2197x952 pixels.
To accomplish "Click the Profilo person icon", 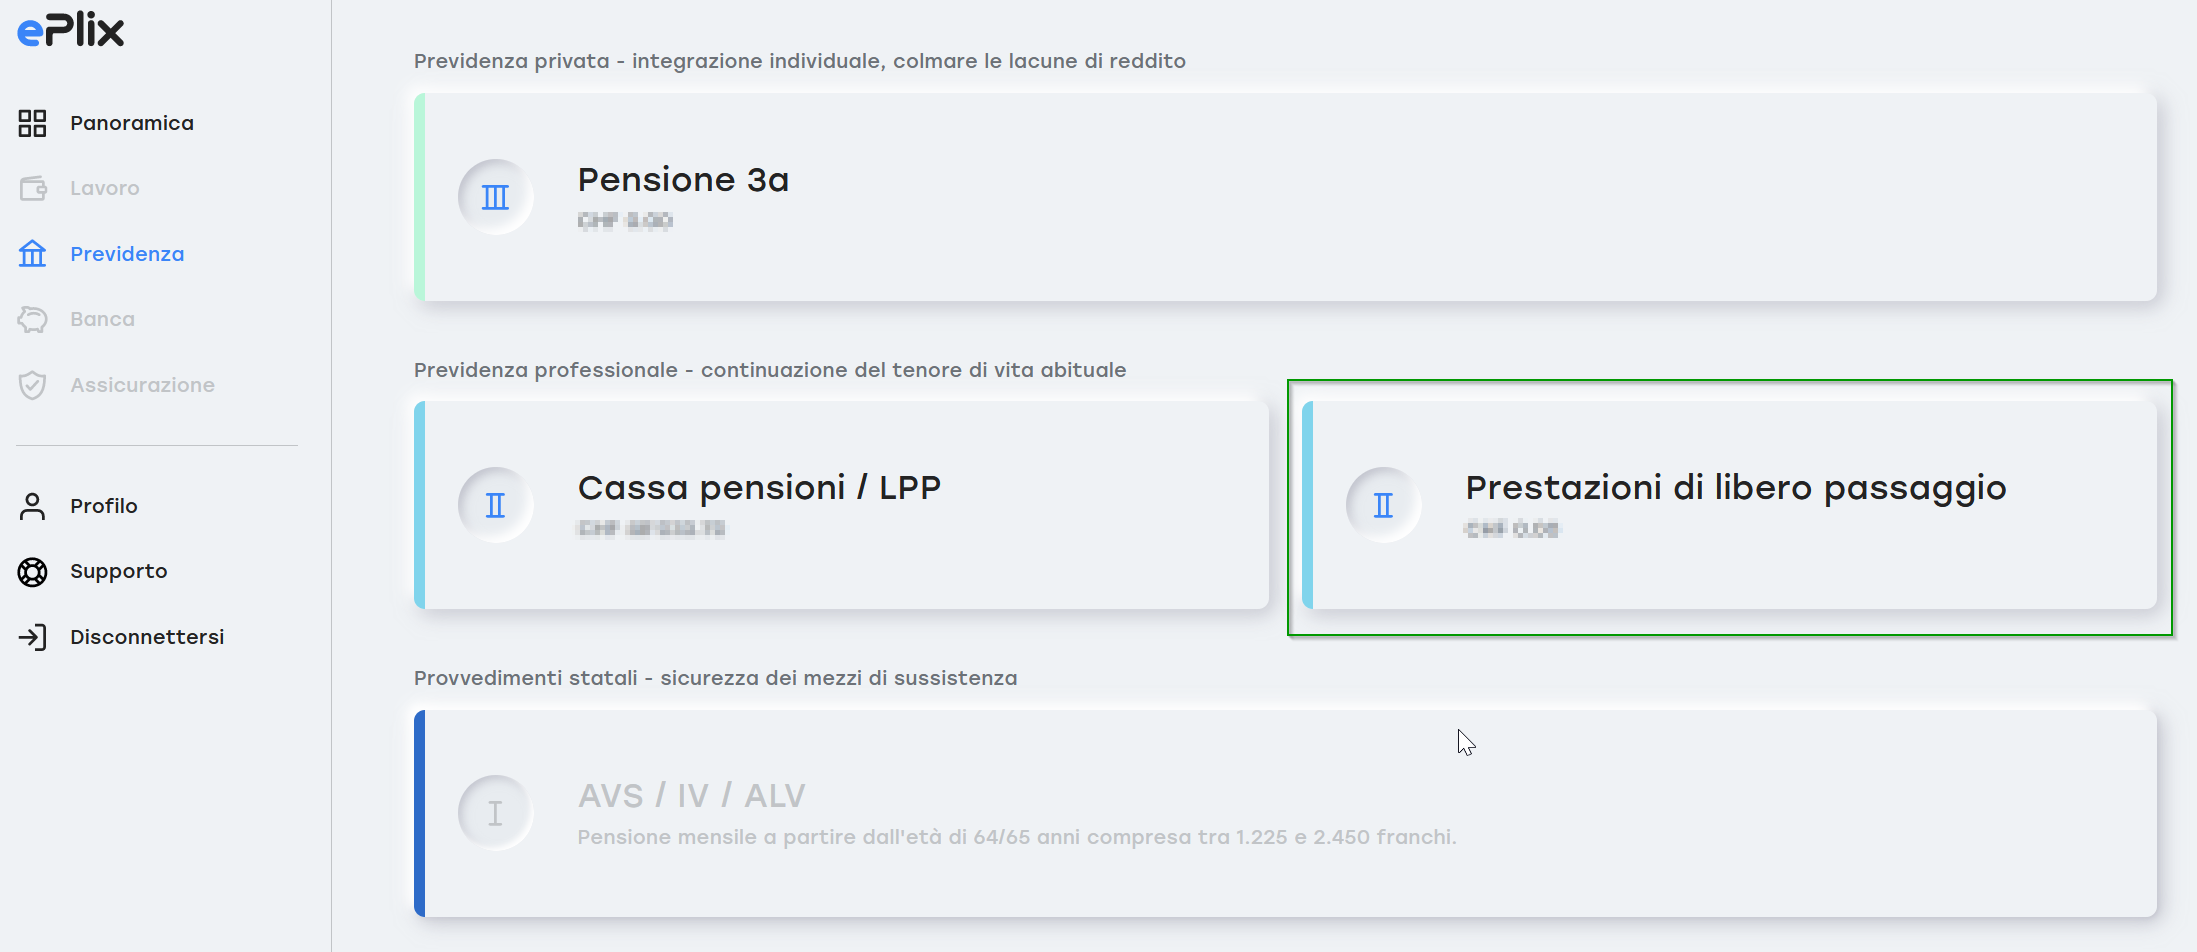I will pyautogui.click(x=32, y=506).
